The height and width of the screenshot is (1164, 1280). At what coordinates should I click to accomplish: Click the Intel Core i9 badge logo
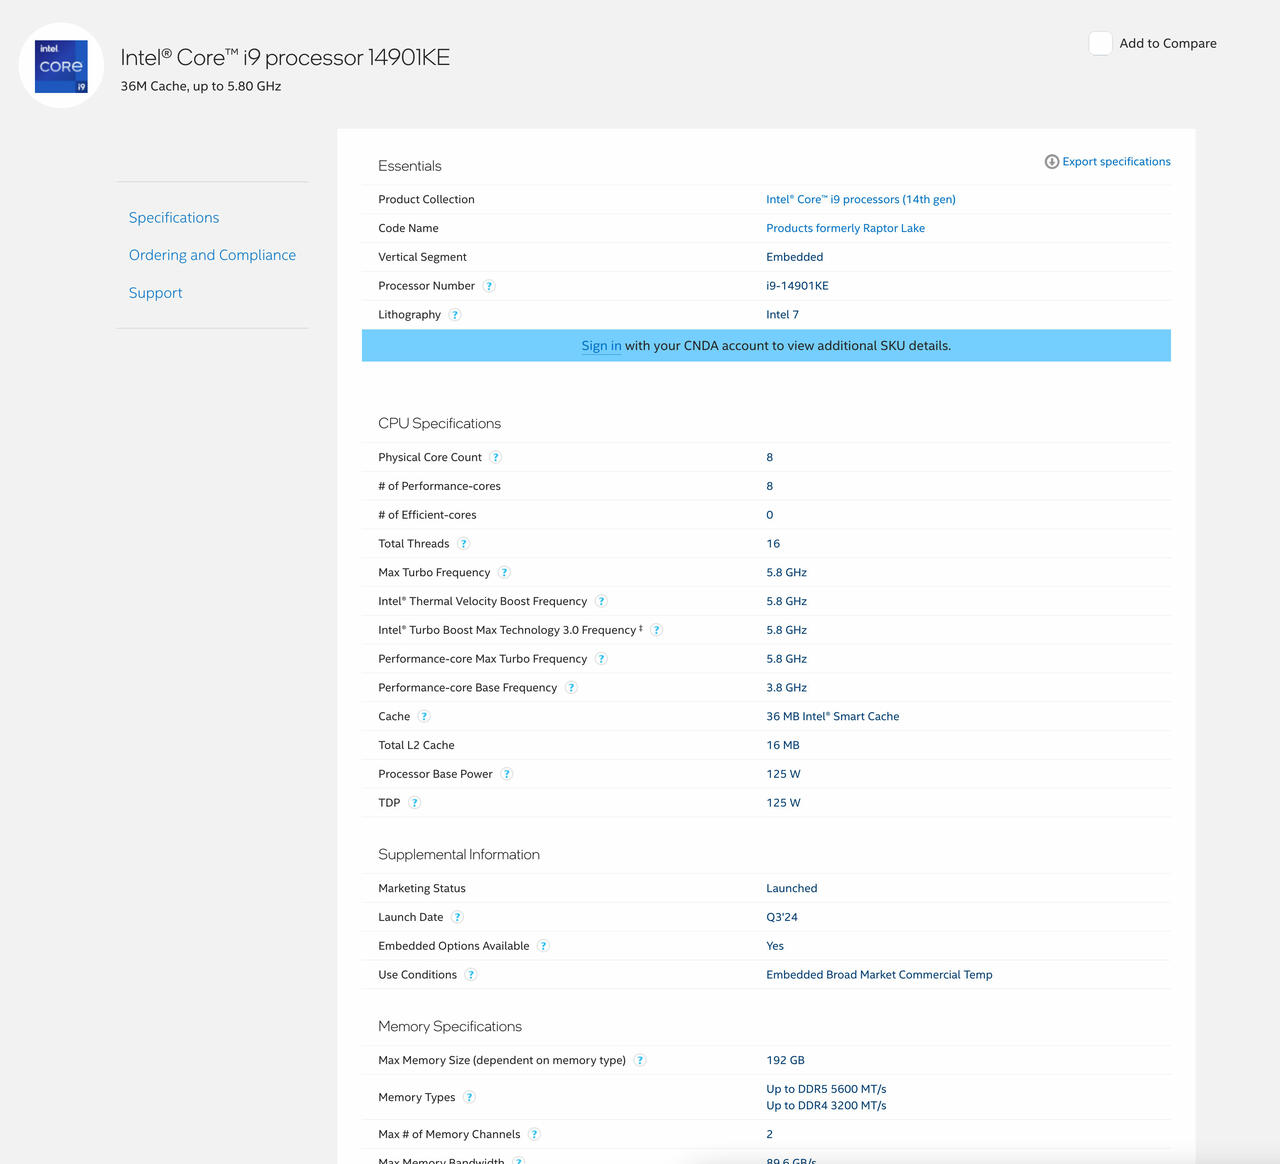coord(61,66)
